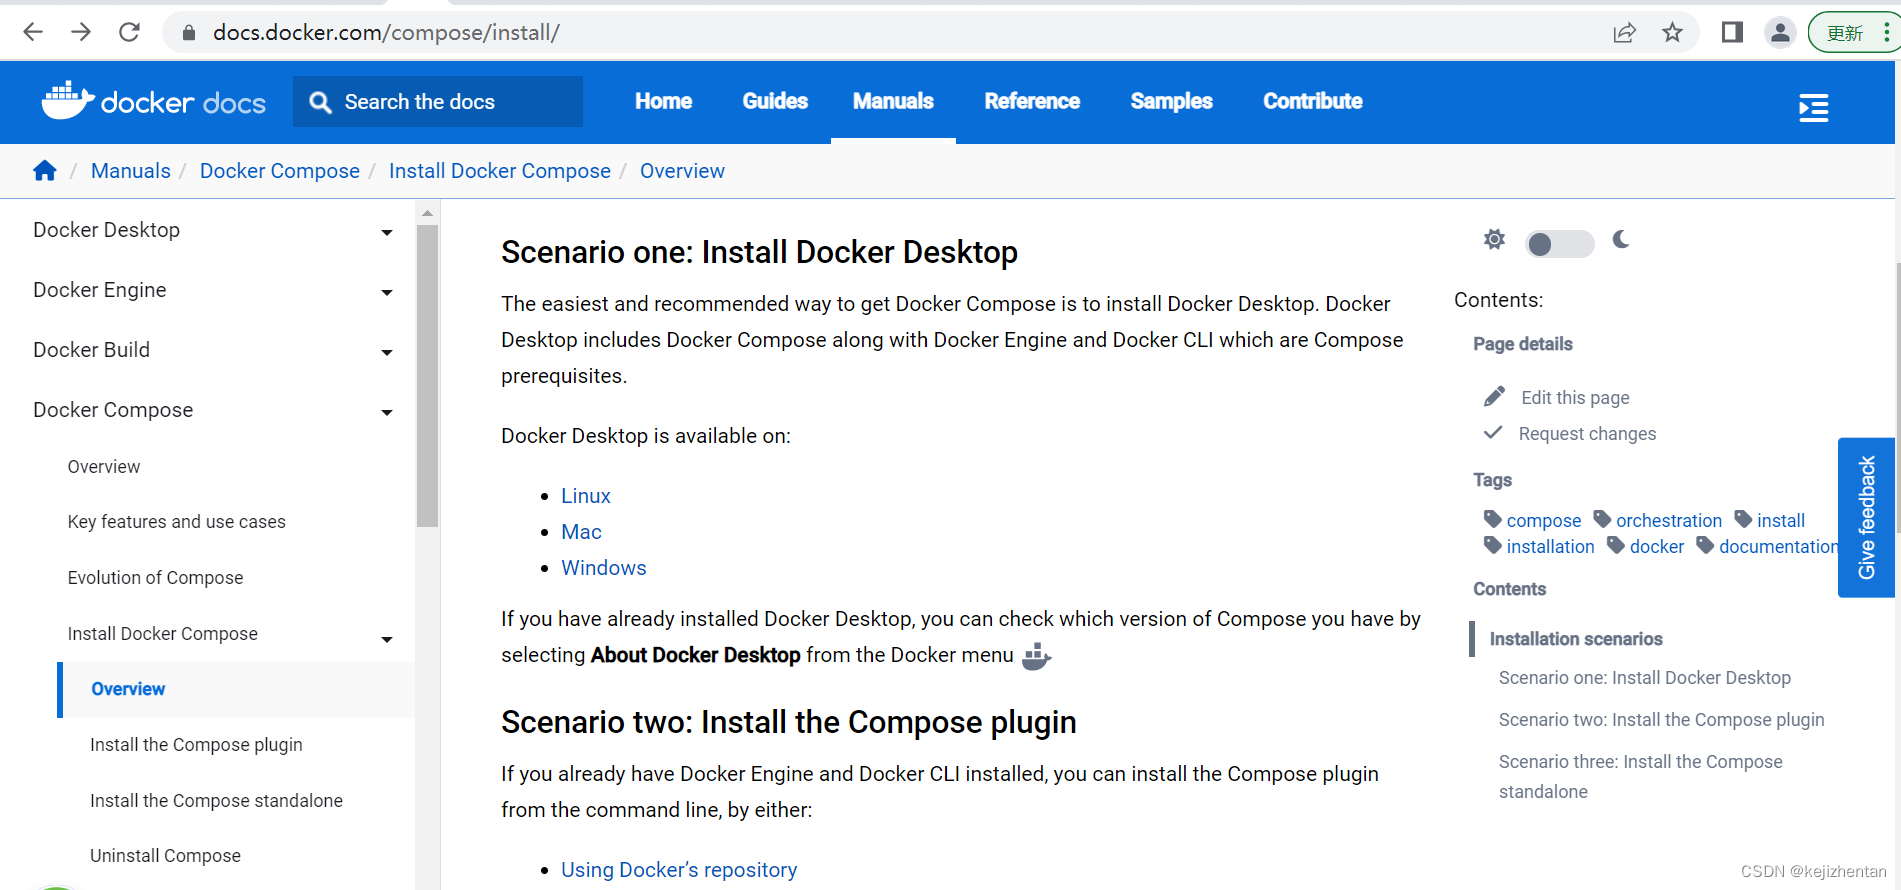Open the Manuals nav tab
The image size is (1901, 890).
pyautogui.click(x=893, y=101)
